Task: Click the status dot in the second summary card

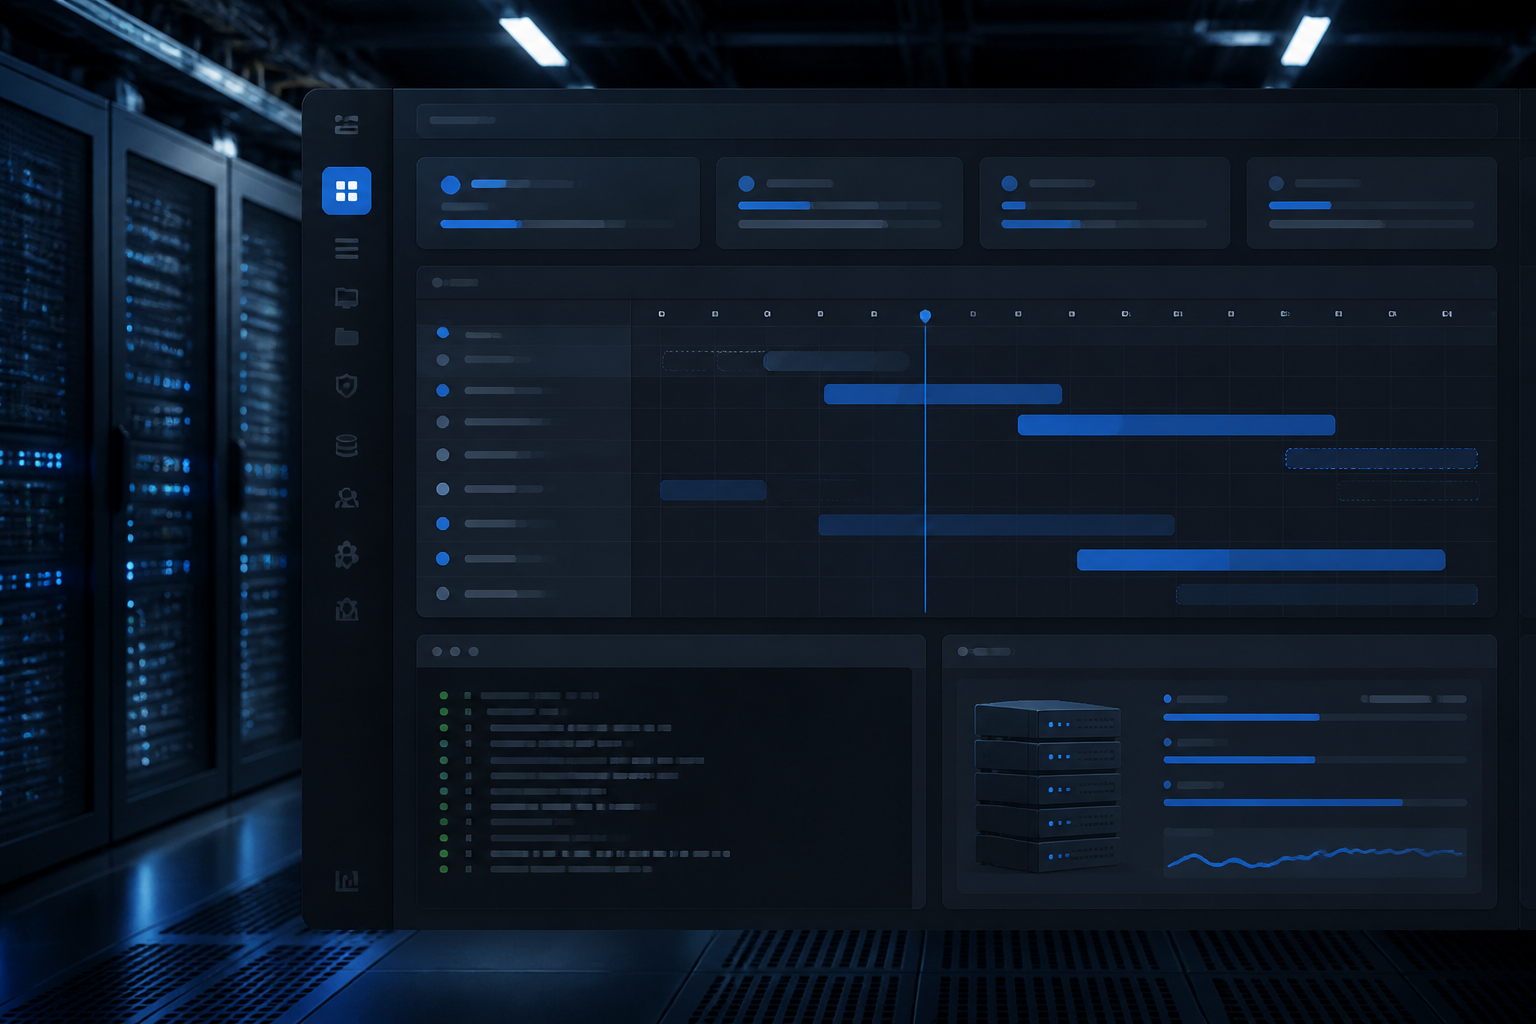Action: click(746, 184)
